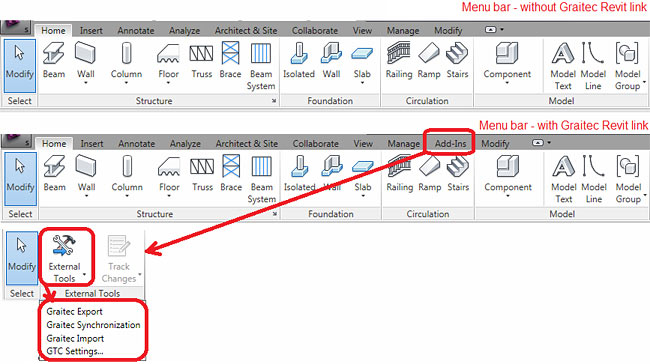
Task: Toggle ribbon minimize button in ribbon without Add-Ins
Action: click(491, 30)
